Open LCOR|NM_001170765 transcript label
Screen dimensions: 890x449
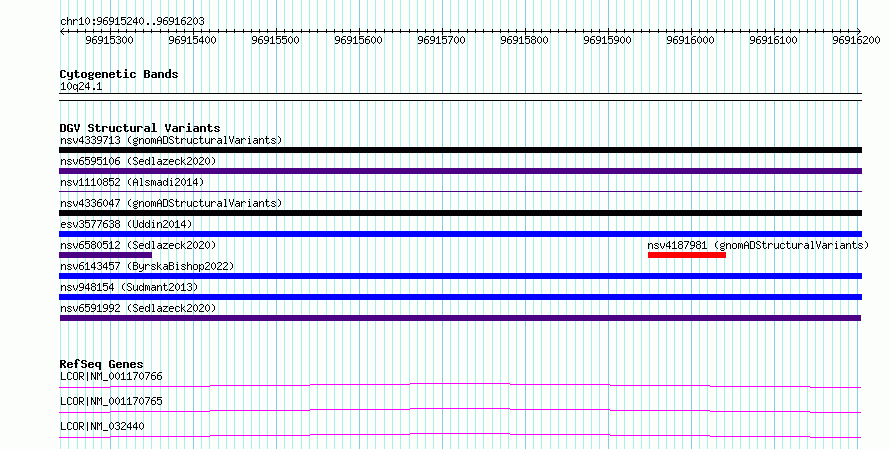point(111,401)
